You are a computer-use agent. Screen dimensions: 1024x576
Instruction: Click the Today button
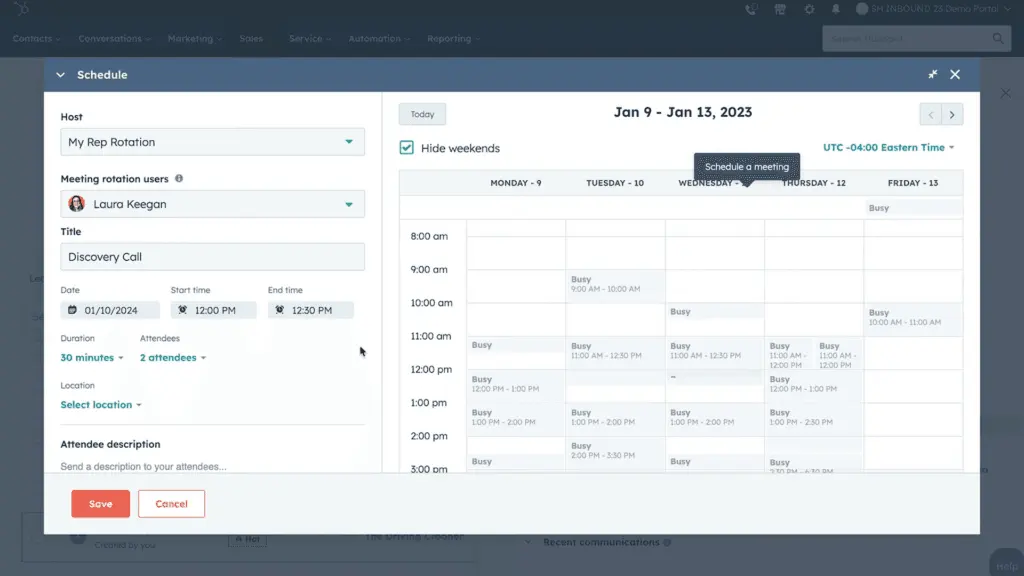pyautogui.click(x=423, y=114)
